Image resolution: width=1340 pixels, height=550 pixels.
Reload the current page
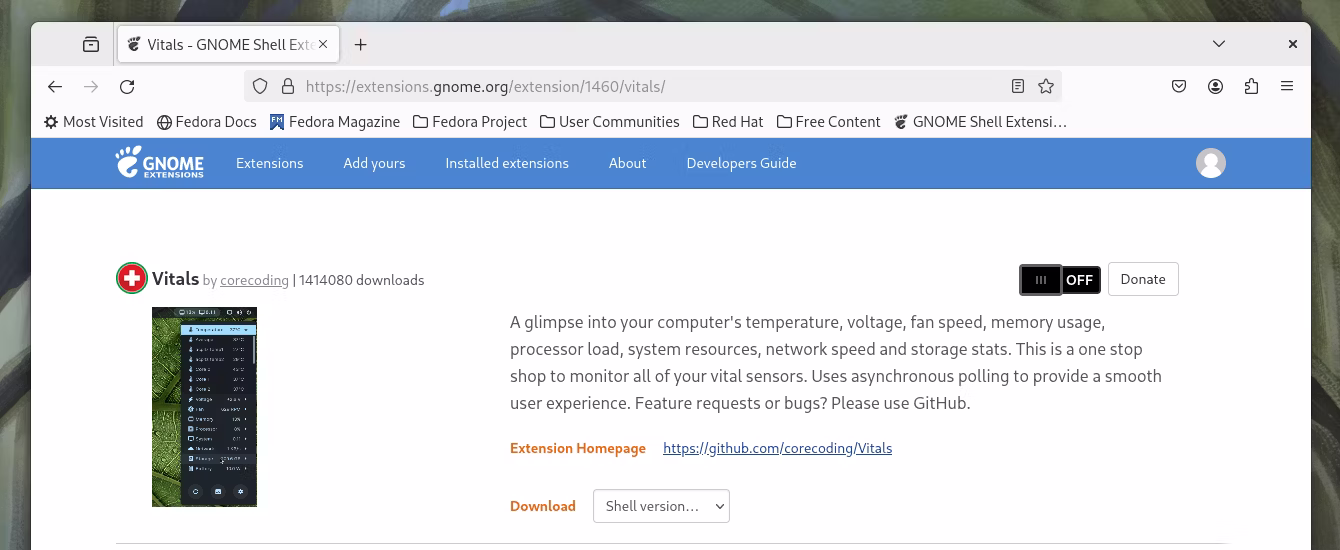(x=127, y=87)
